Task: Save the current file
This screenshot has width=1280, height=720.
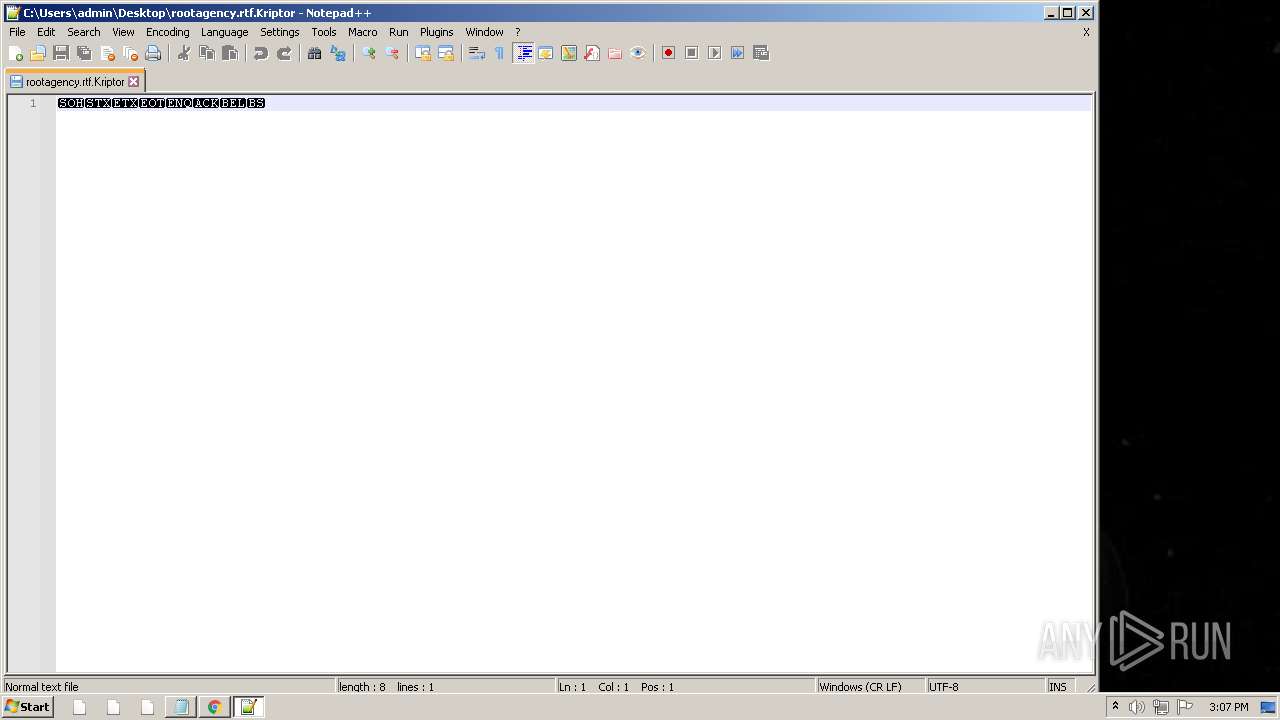Action: coord(61,53)
